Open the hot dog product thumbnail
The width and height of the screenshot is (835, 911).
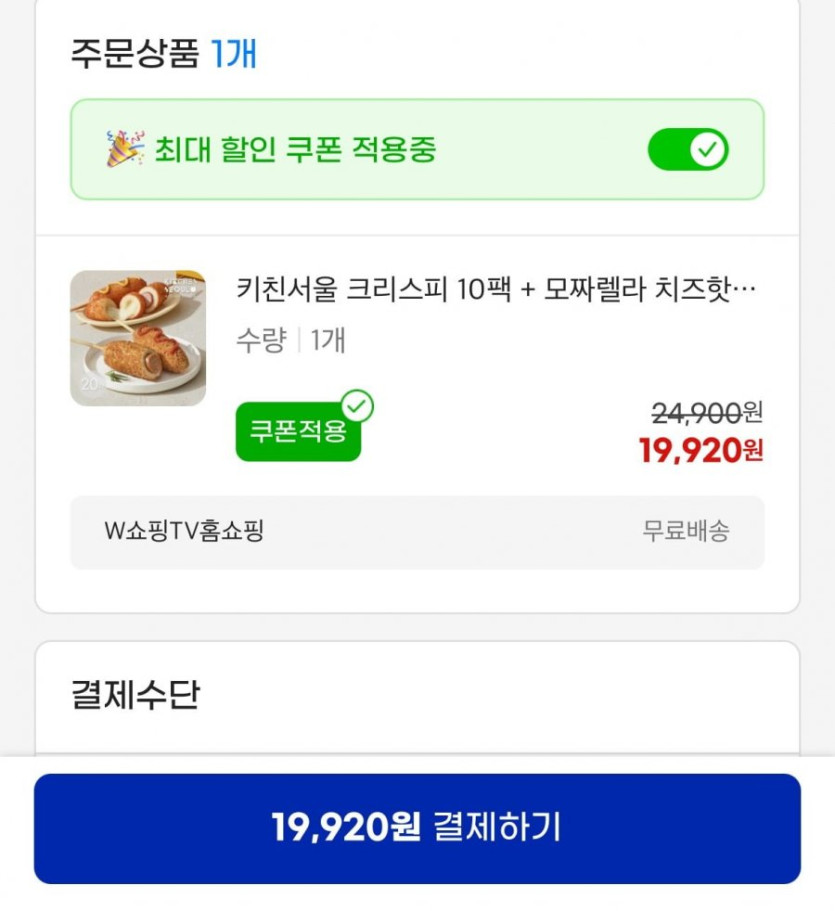pyautogui.click(x=138, y=338)
